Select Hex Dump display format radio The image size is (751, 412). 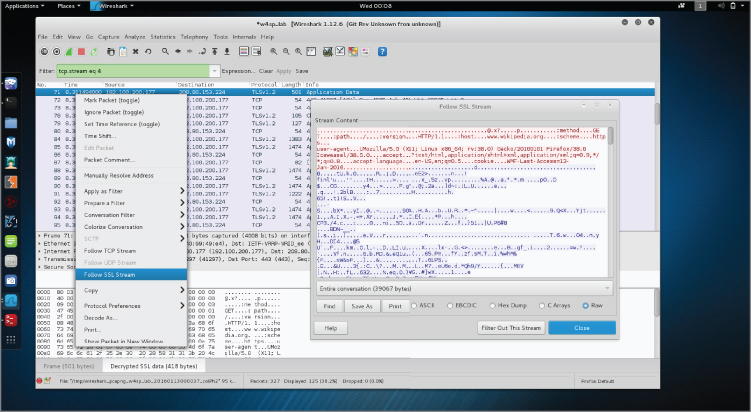pyautogui.click(x=492, y=306)
